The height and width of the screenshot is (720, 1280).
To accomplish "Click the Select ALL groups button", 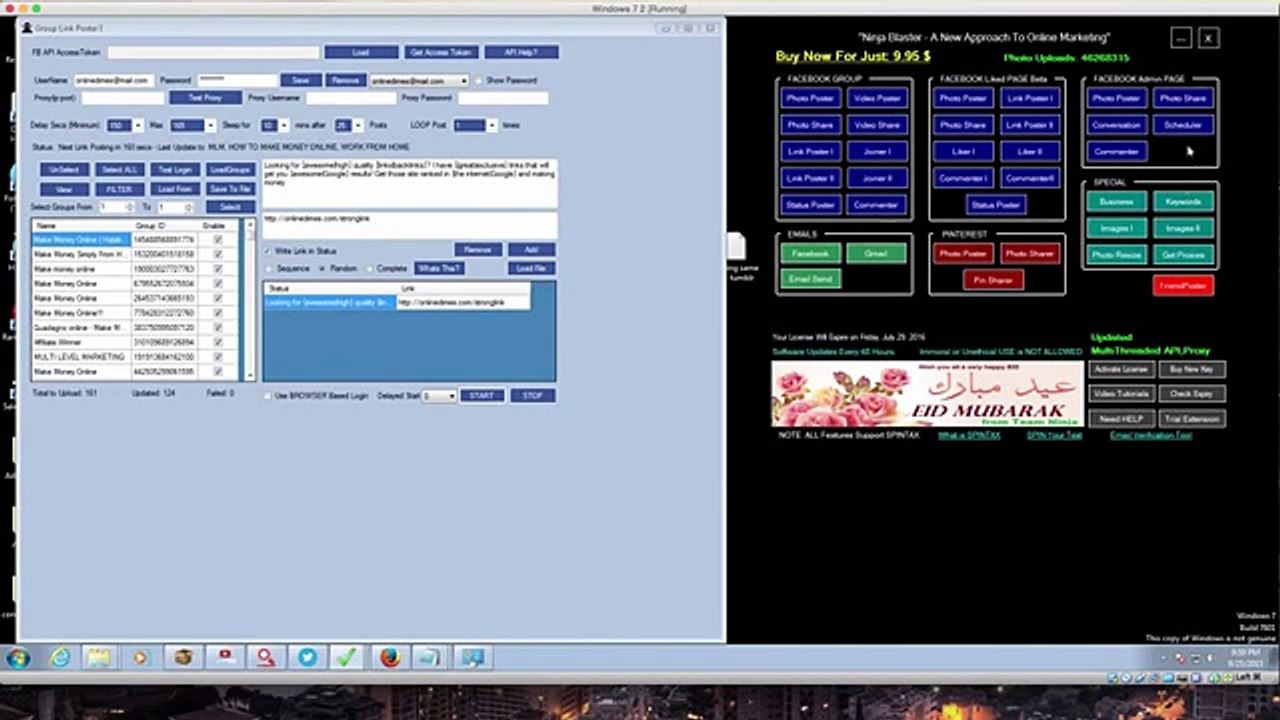I will (x=119, y=170).
